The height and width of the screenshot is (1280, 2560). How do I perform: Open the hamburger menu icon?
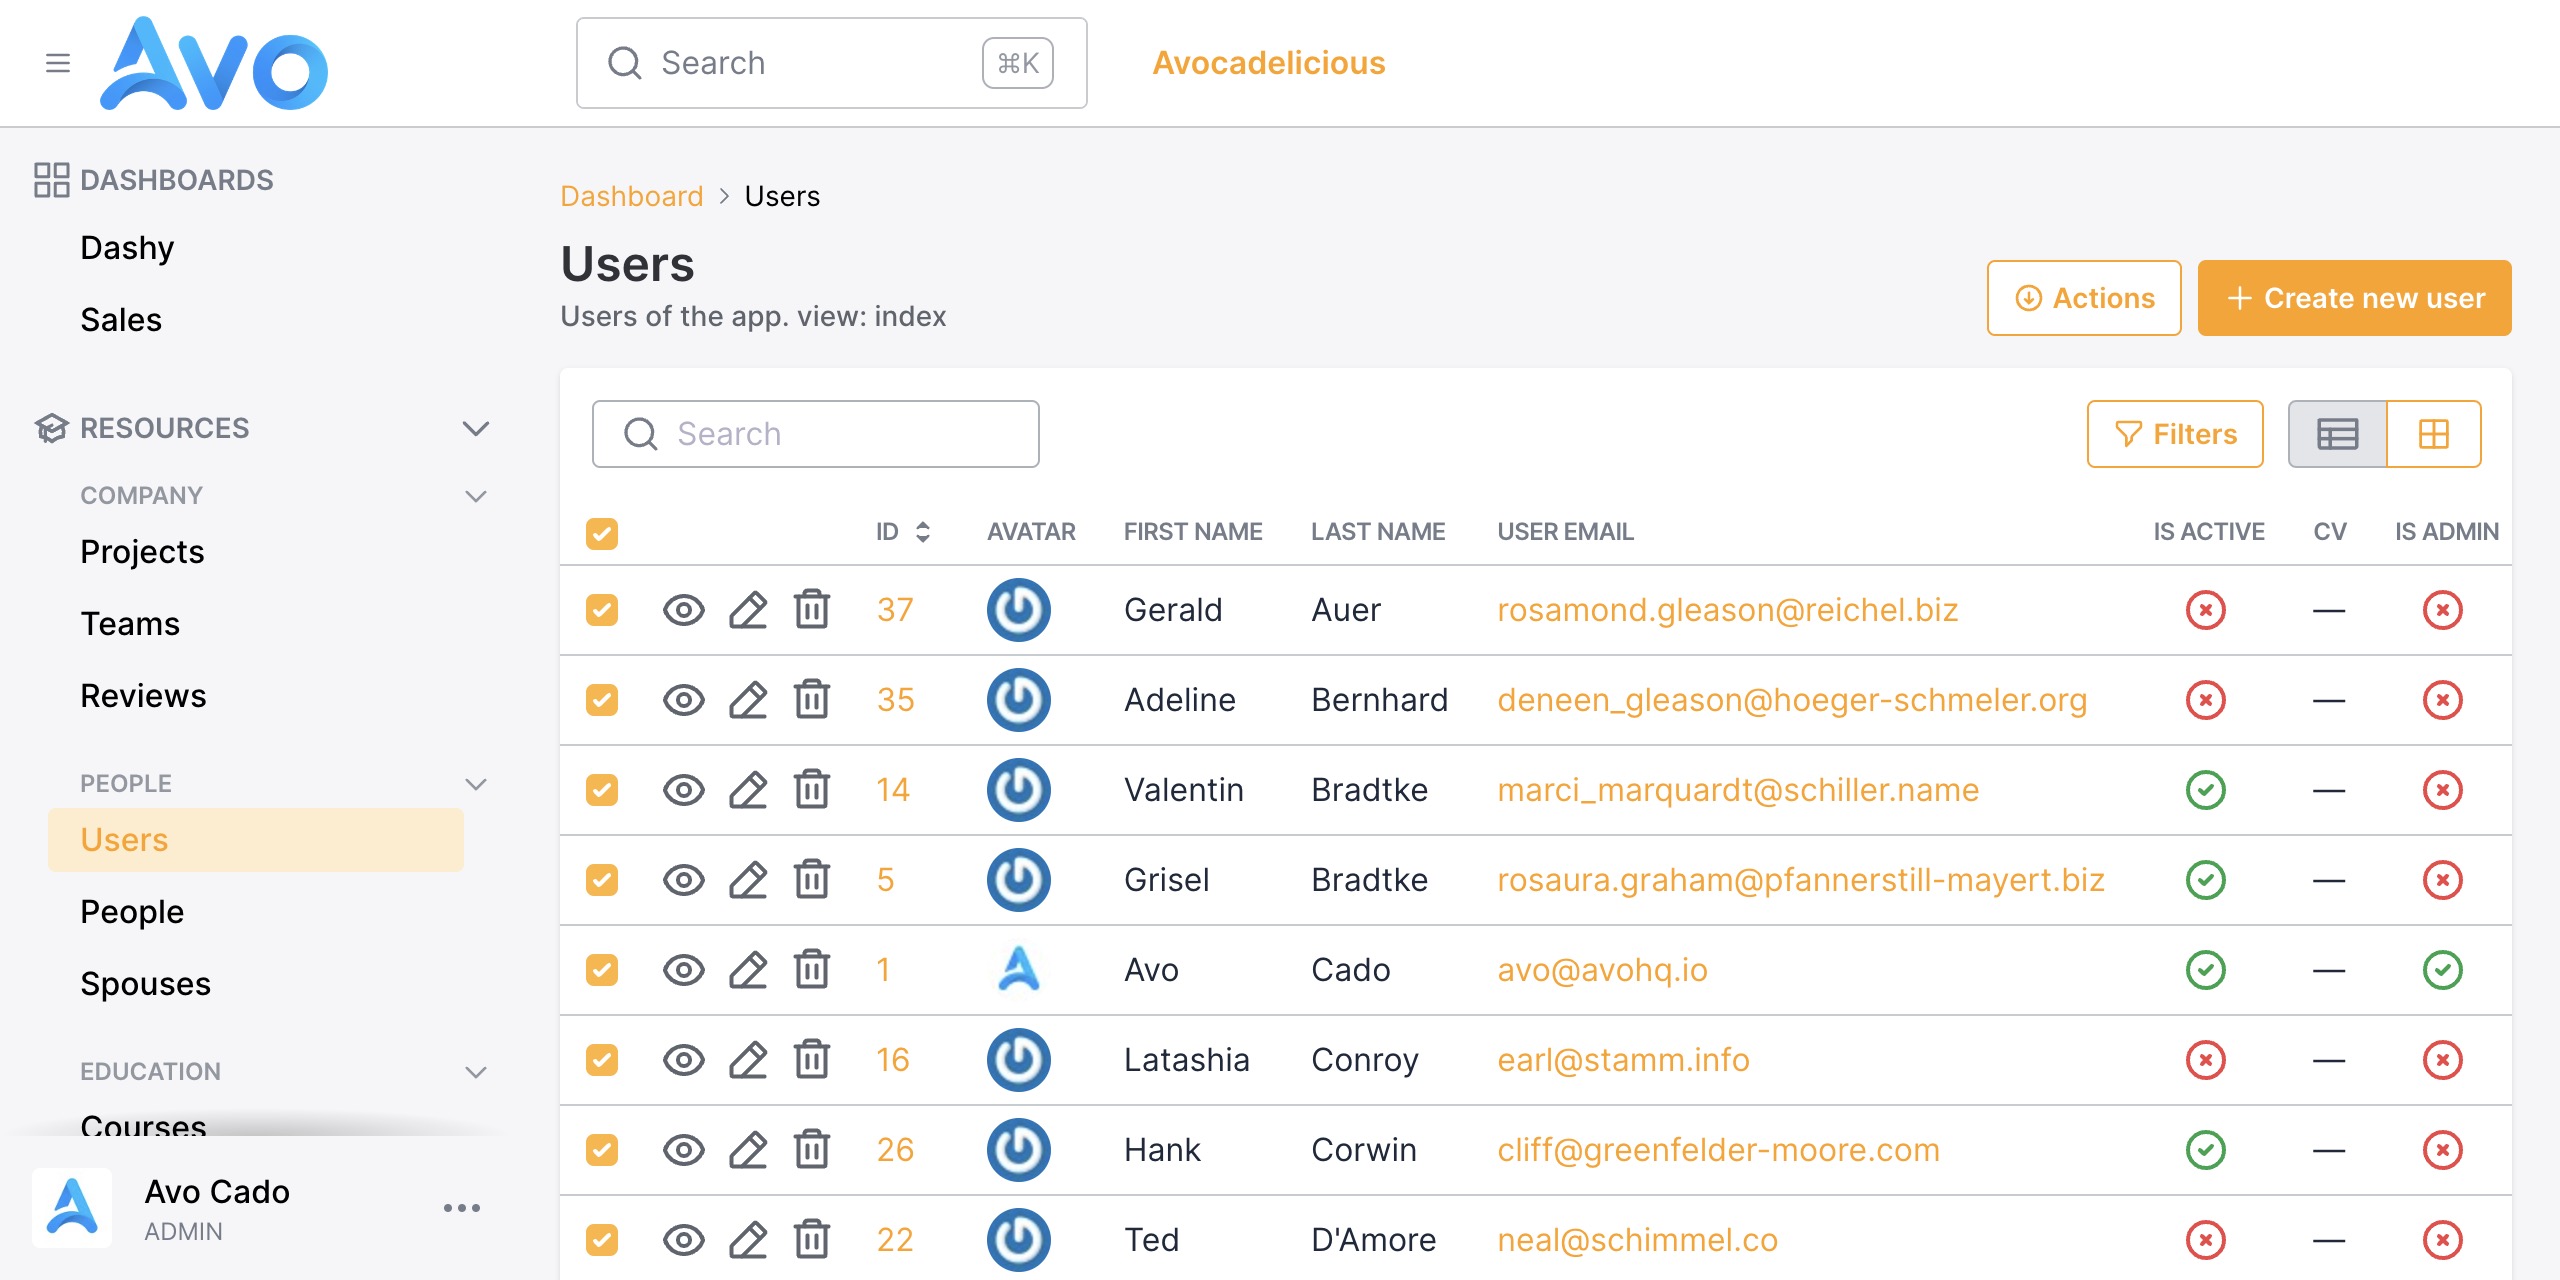(x=58, y=63)
